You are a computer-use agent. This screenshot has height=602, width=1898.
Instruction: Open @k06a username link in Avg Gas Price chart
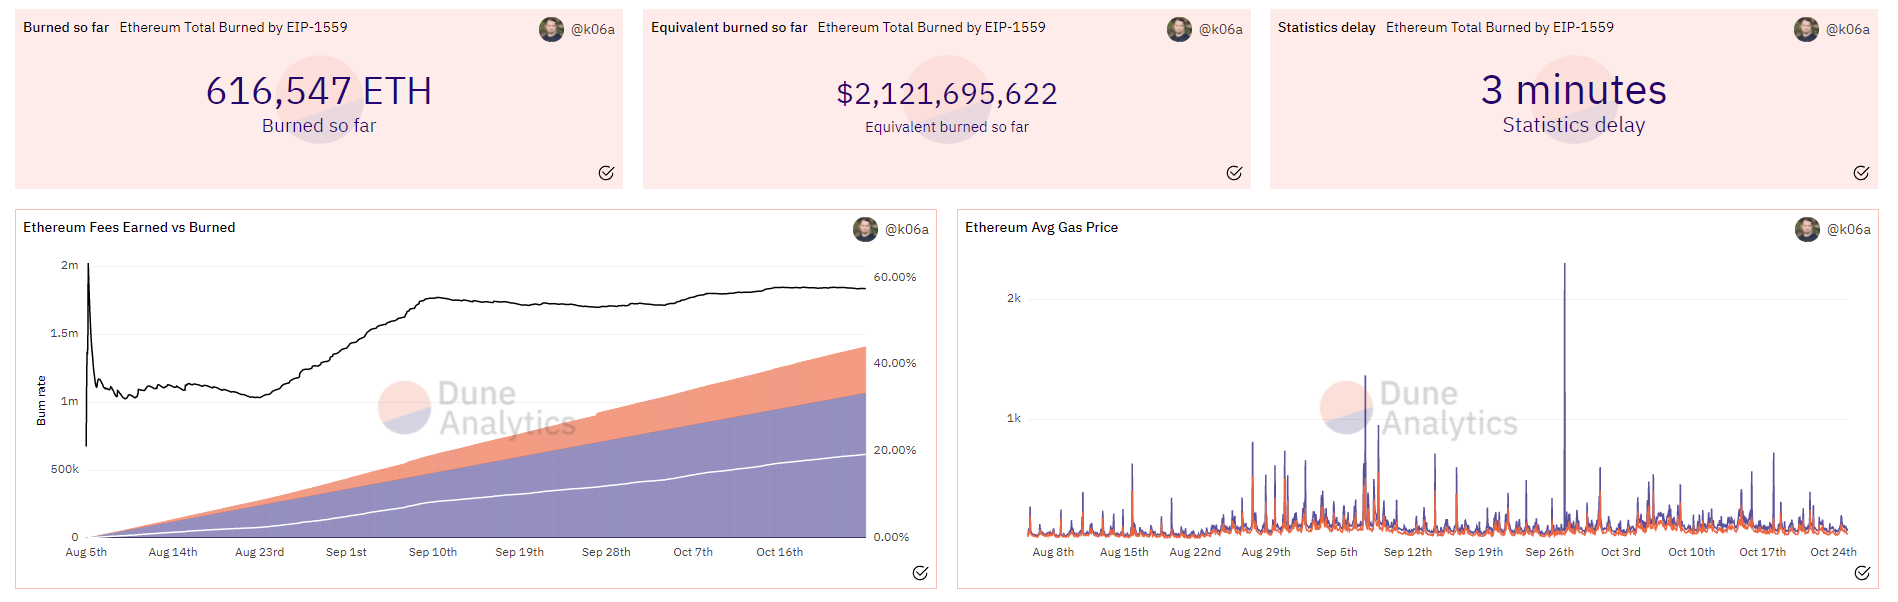point(1849,229)
